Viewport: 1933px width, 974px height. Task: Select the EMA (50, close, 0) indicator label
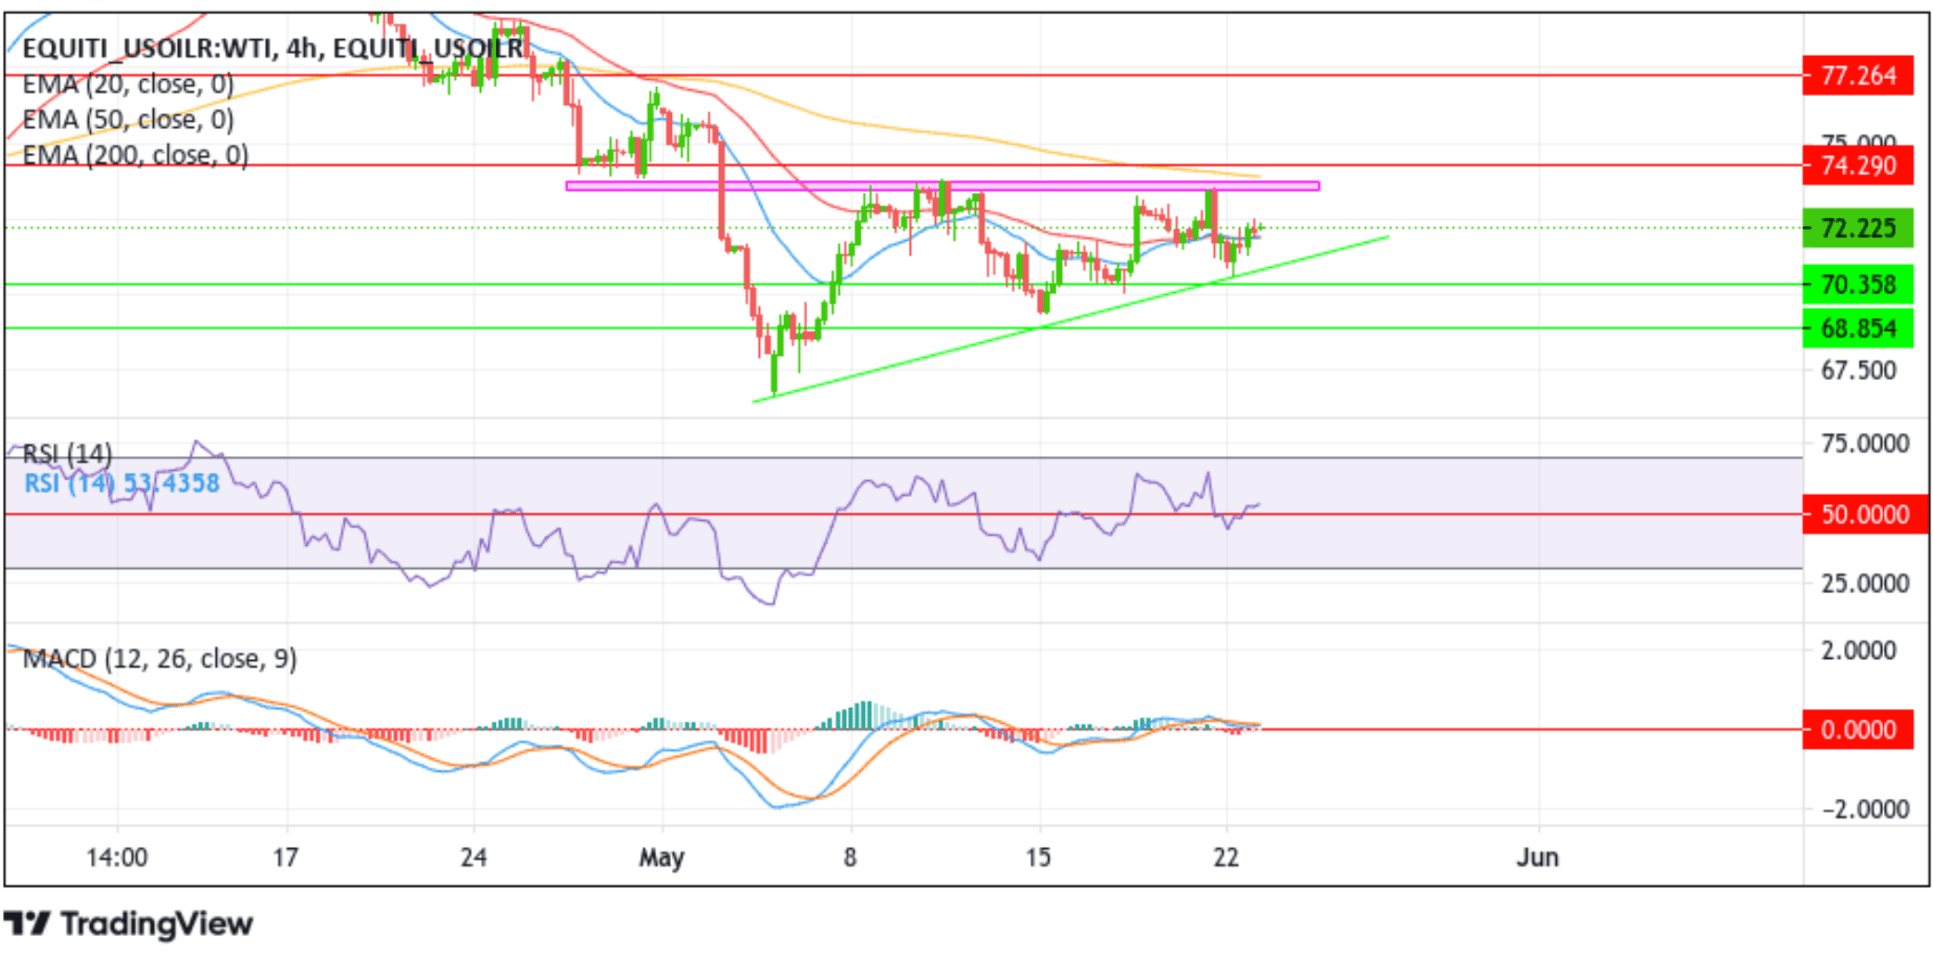point(128,120)
